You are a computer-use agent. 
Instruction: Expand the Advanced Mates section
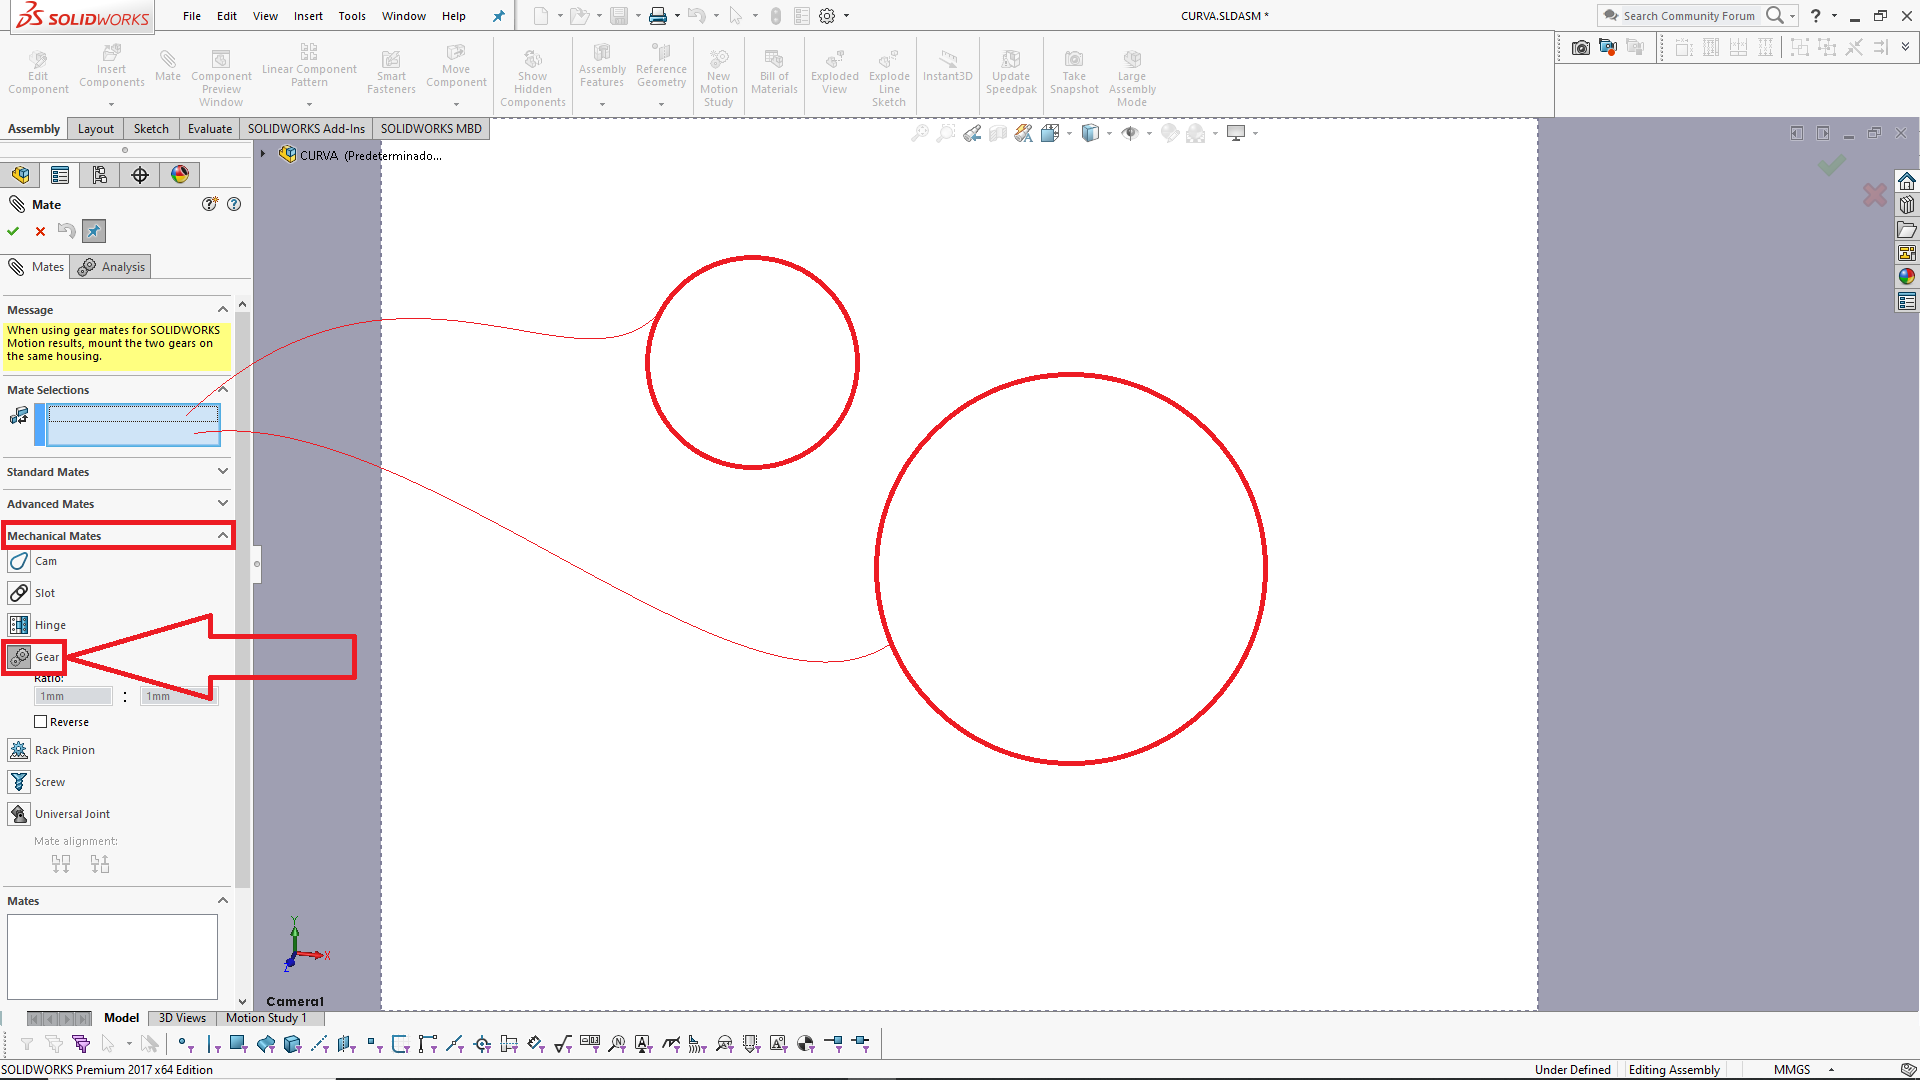(x=222, y=503)
